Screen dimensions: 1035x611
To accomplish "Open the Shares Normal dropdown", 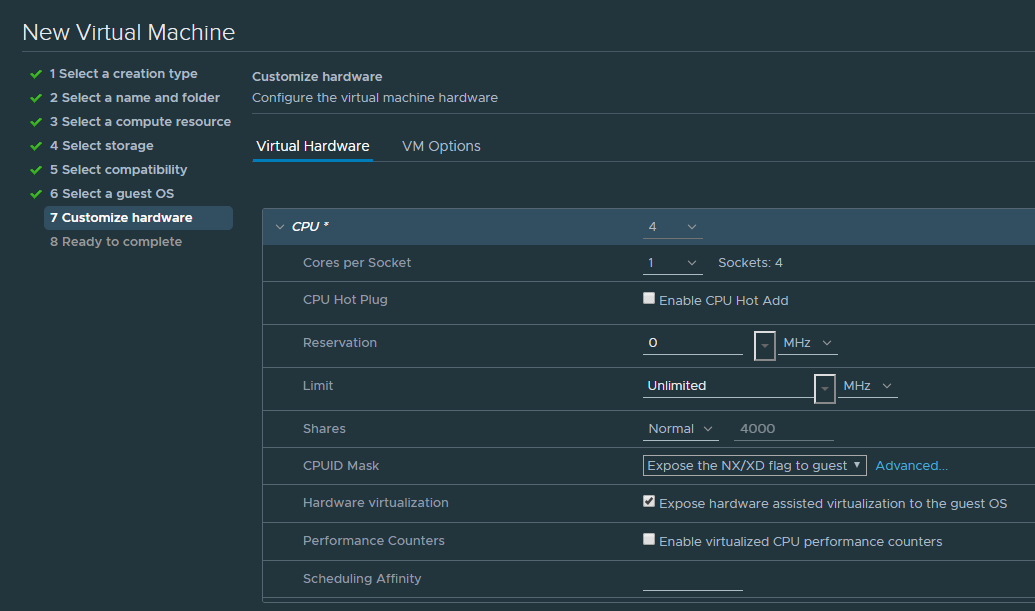I will click(x=681, y=429).
